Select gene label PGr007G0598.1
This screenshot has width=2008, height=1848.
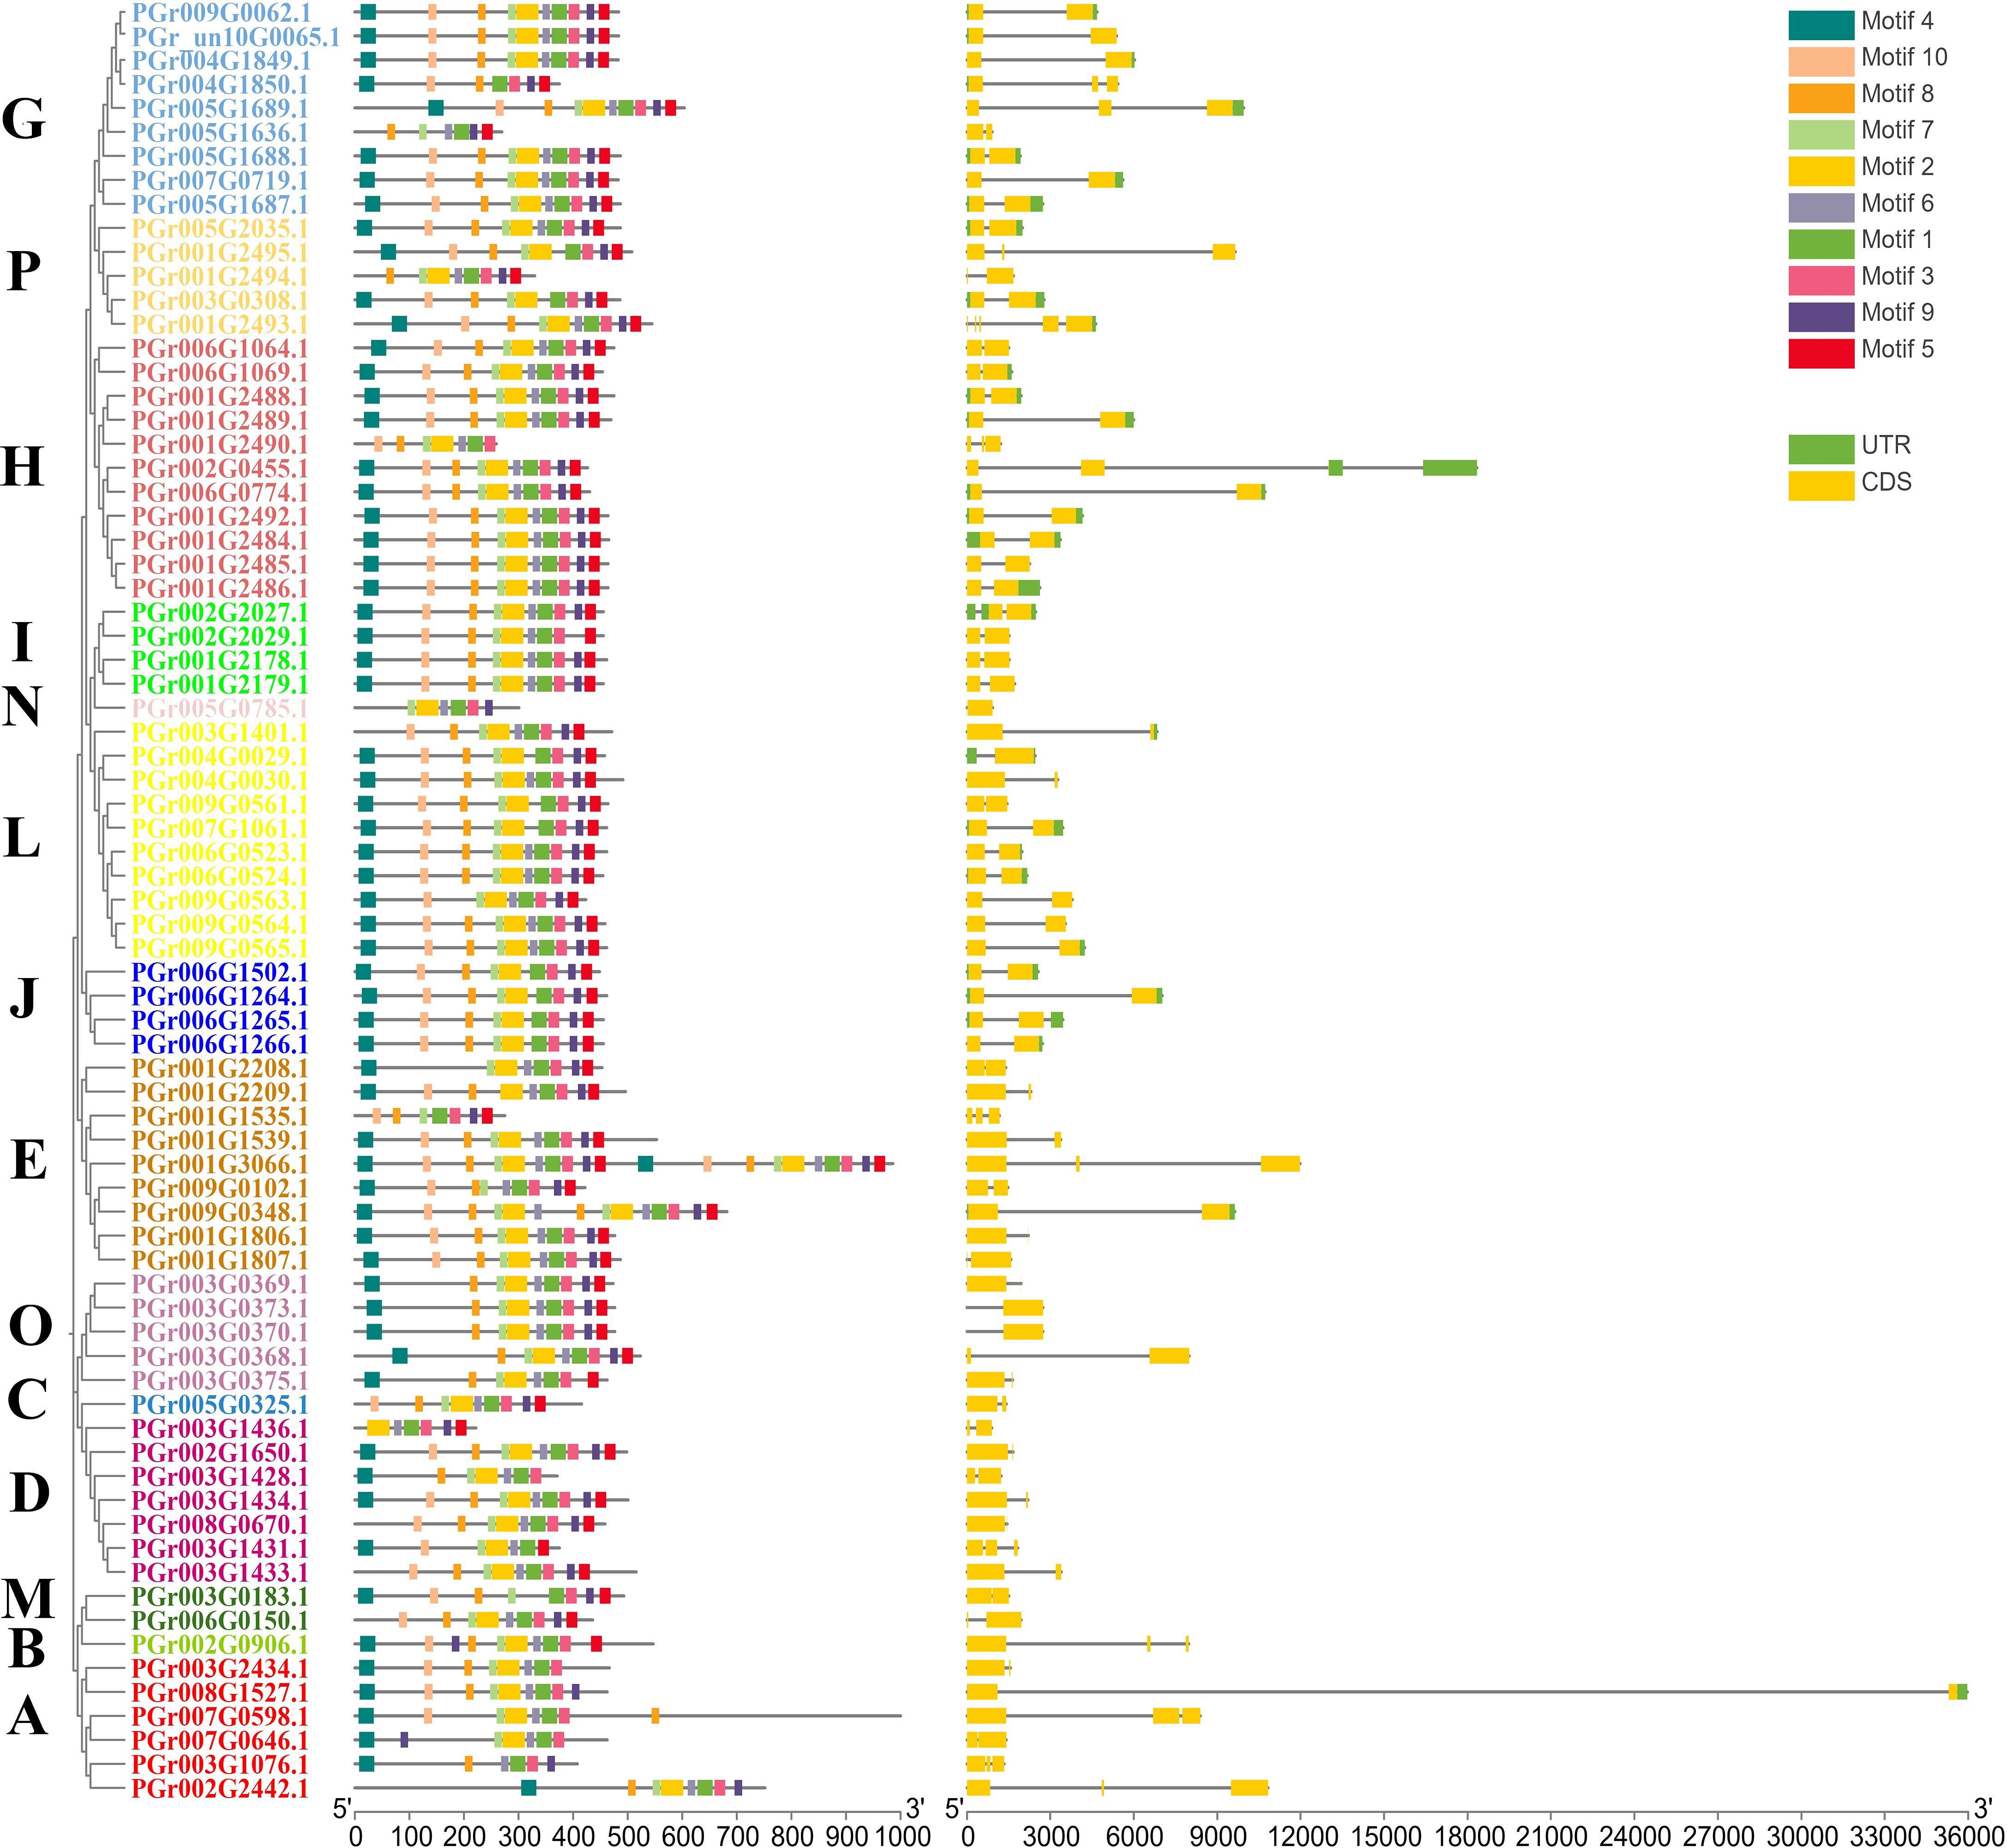coord(220,1717)
